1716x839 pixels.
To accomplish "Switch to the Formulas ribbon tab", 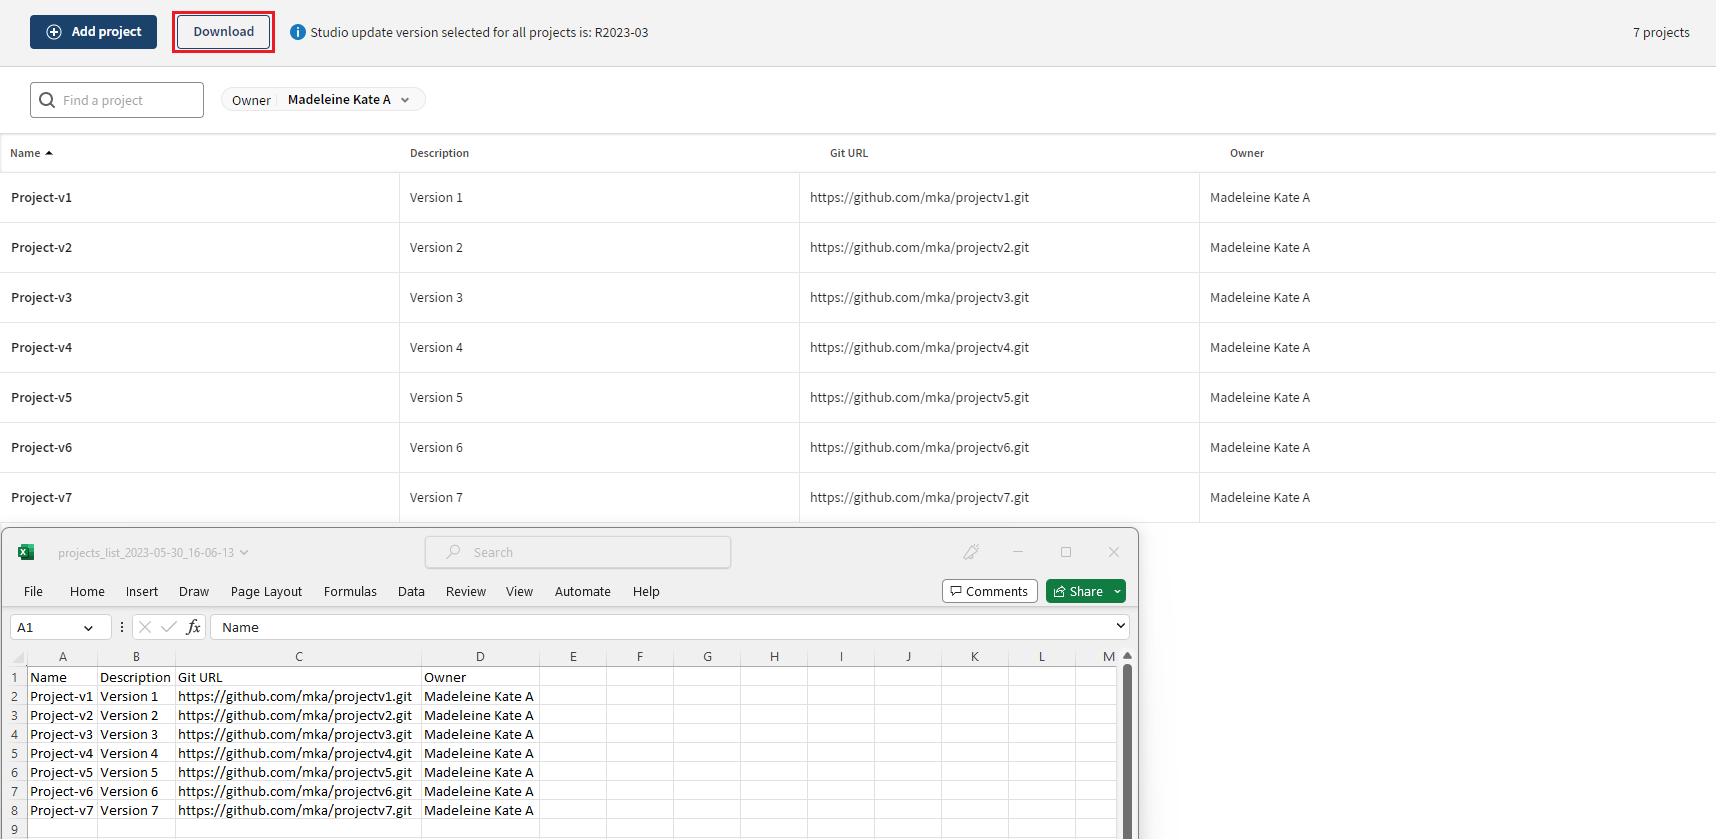I will [350, 592].
